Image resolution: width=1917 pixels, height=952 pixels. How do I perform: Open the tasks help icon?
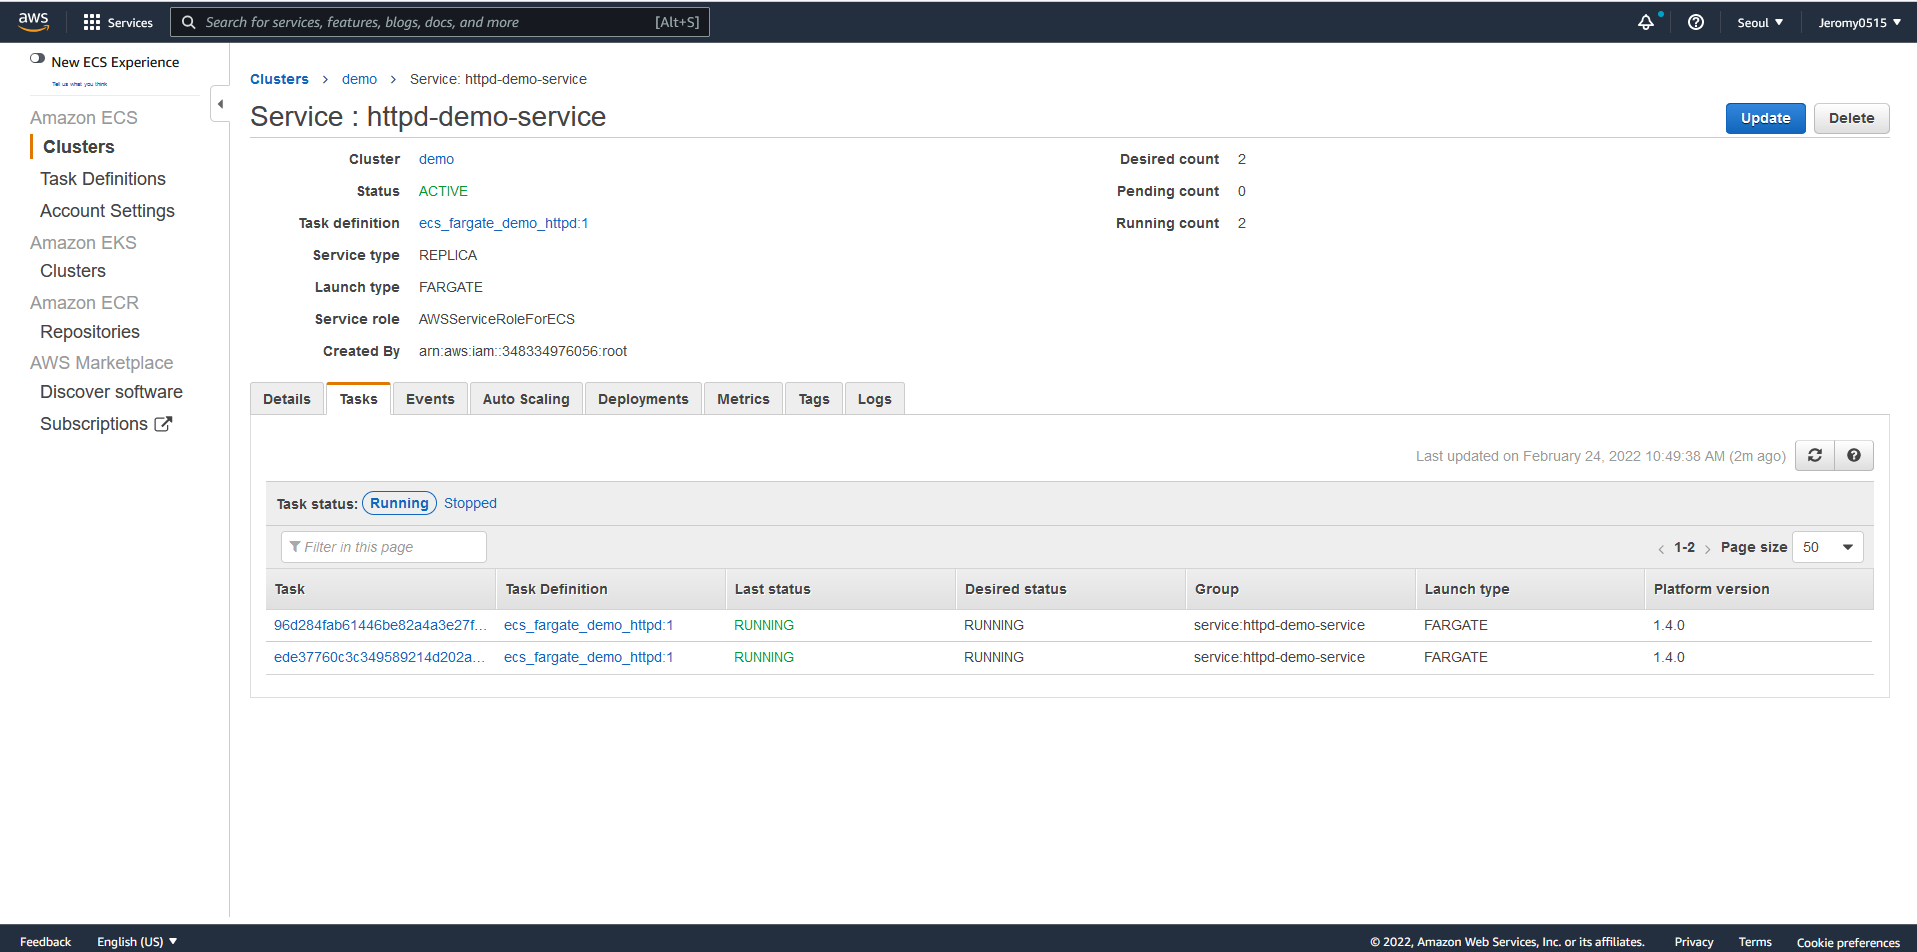[x=1854, y=455]
